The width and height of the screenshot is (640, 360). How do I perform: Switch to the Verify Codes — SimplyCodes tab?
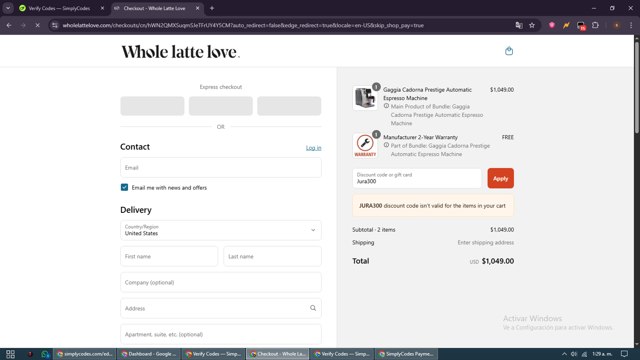[x=59, y=8]
